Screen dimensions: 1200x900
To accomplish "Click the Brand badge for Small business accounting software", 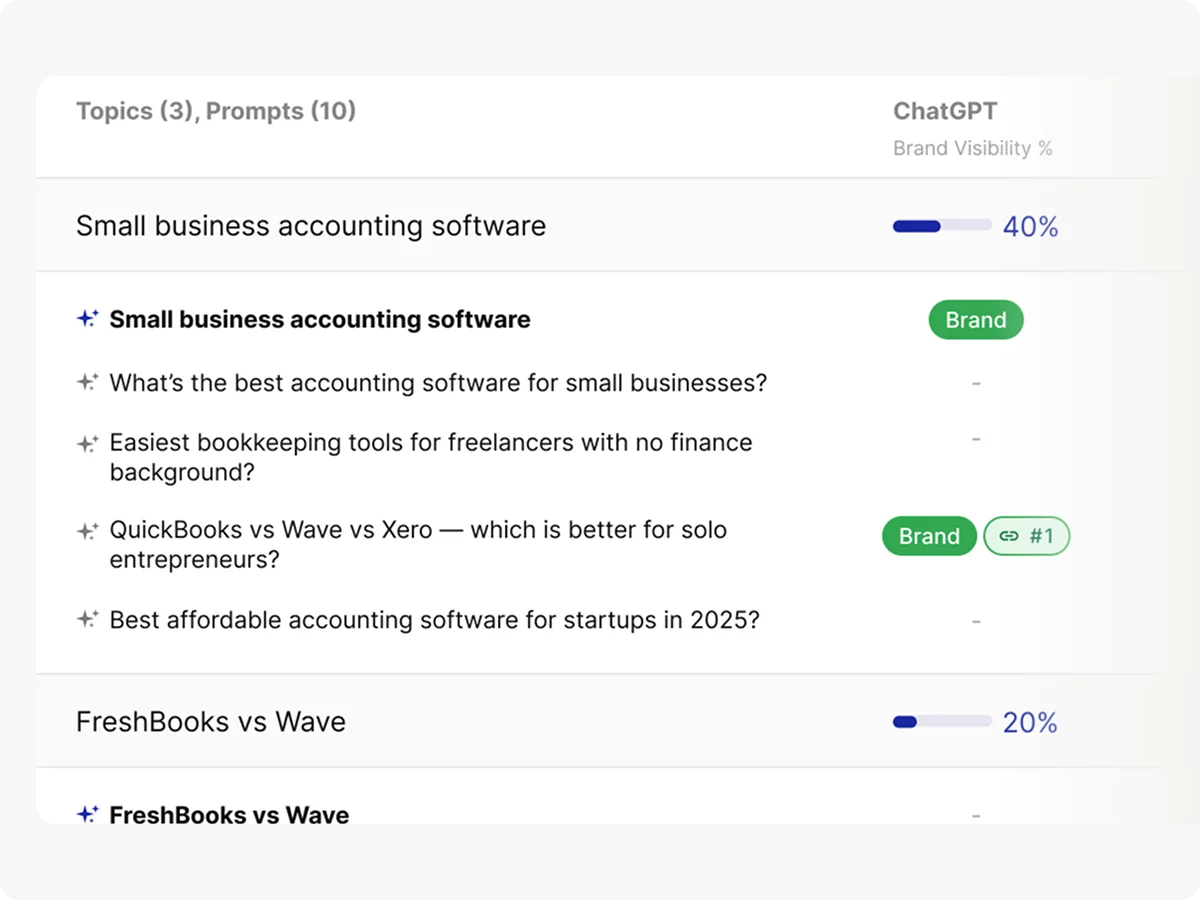I will (975, 320).
